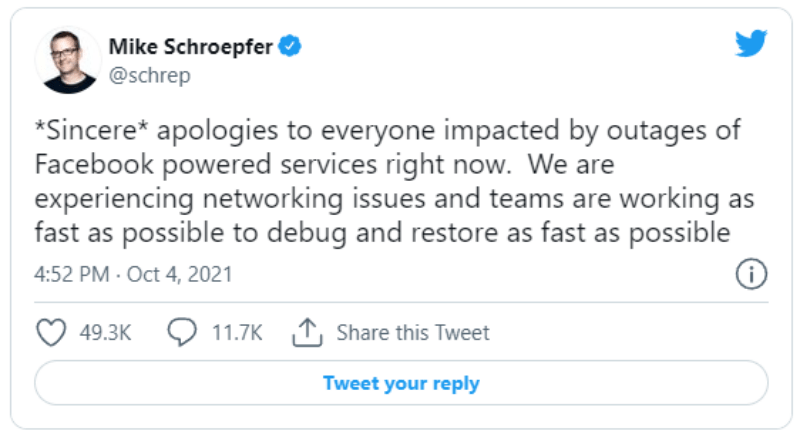The width and height of the screenshot is (800, 441).
Task: Open the Twitter info circle icon
Action: 751,273
